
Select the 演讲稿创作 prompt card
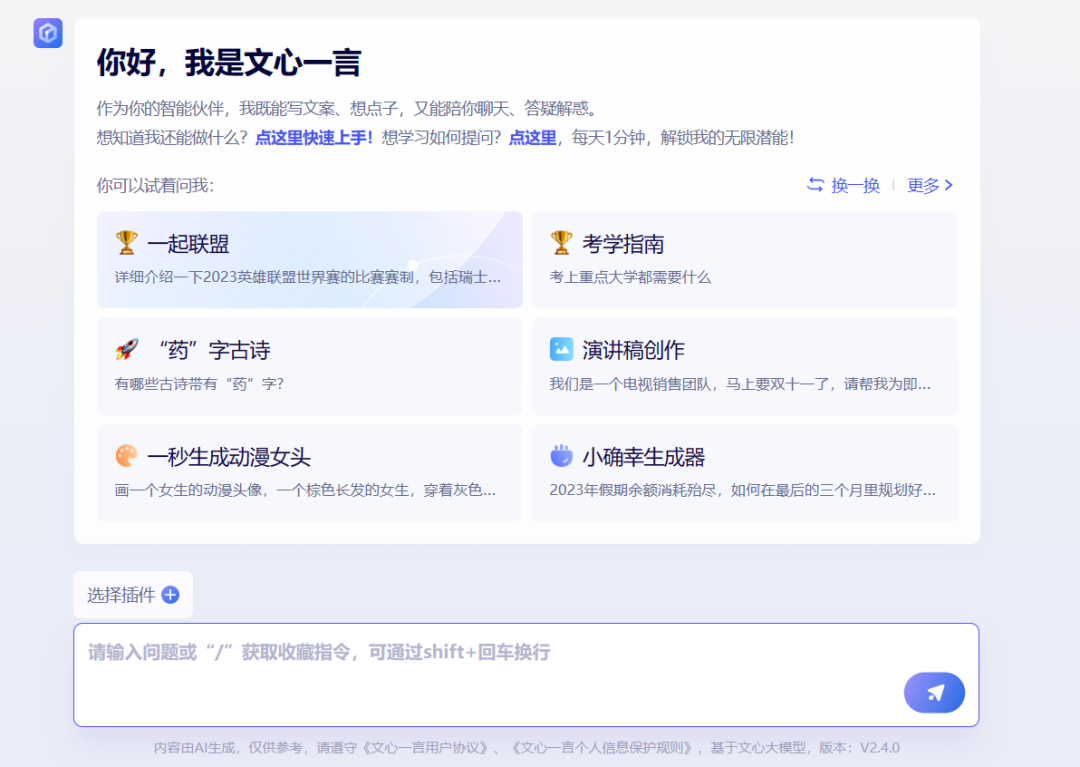click(x=745, y=366)
